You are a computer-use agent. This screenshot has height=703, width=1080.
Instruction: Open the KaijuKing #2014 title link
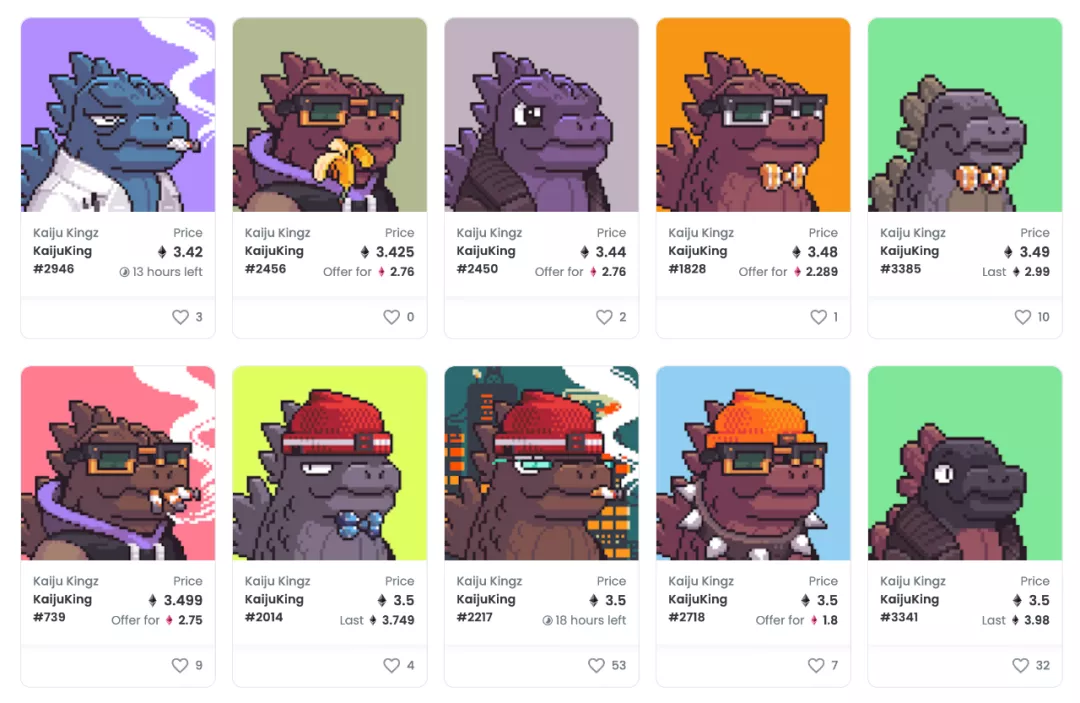274,608
